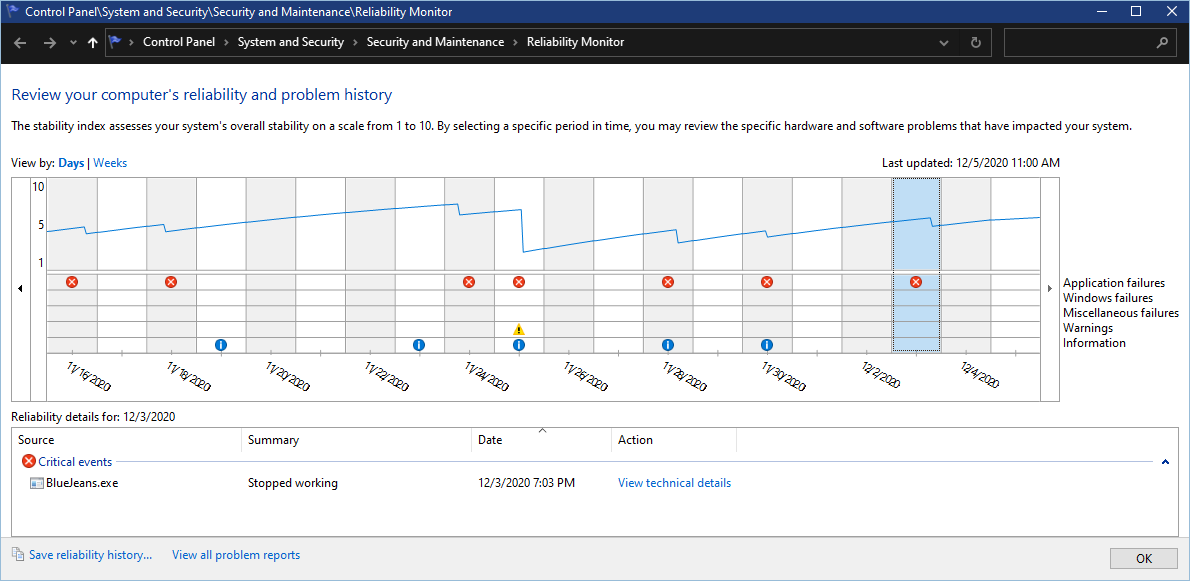Switch the chart view to Weeks
The height and width of the screenshot is (581, 1190).
coord(110,163)
